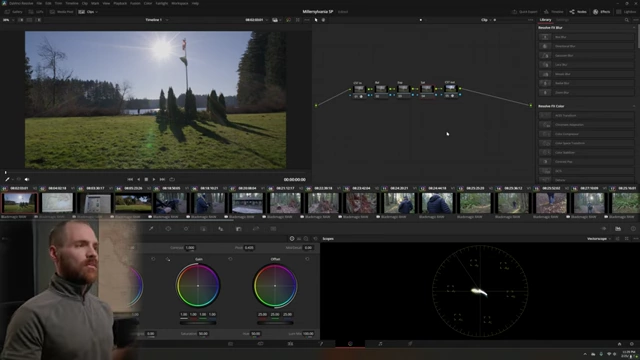Screen dimensions: 640x360
Task: Toggle loop playback
Action: click(x=172, y=179)
